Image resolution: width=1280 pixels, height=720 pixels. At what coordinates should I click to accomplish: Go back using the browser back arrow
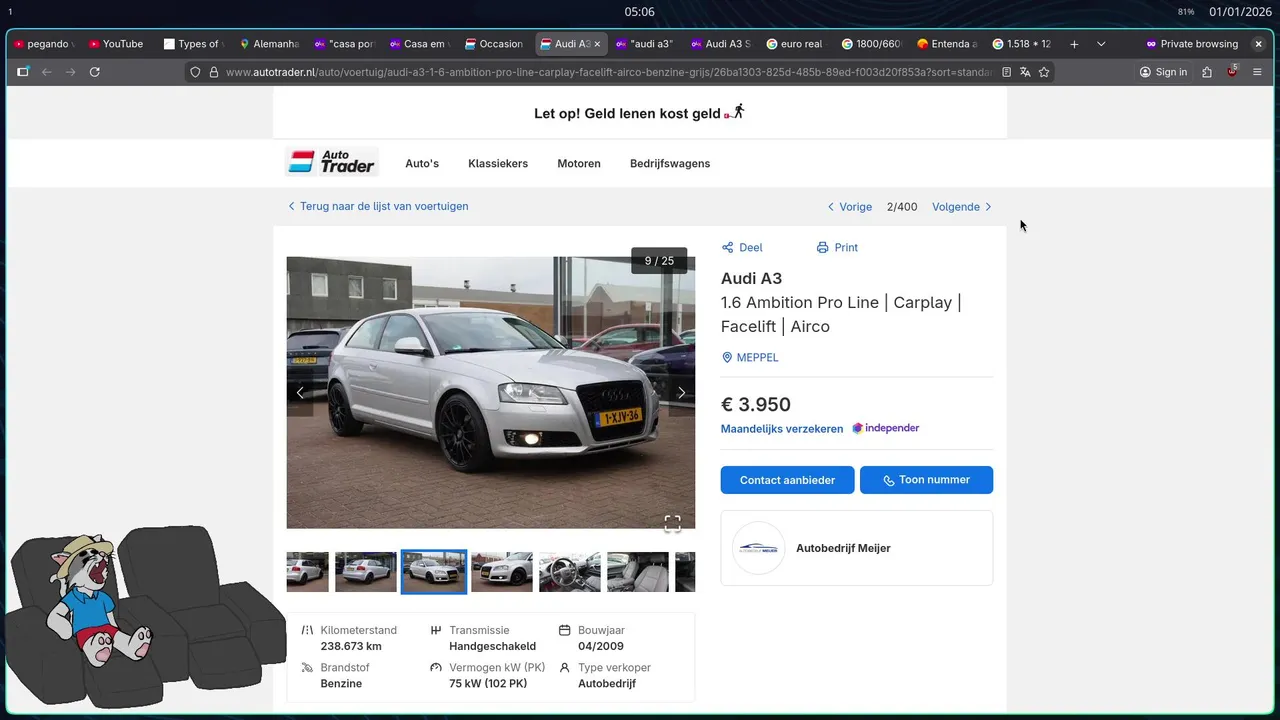coord(46,72)
